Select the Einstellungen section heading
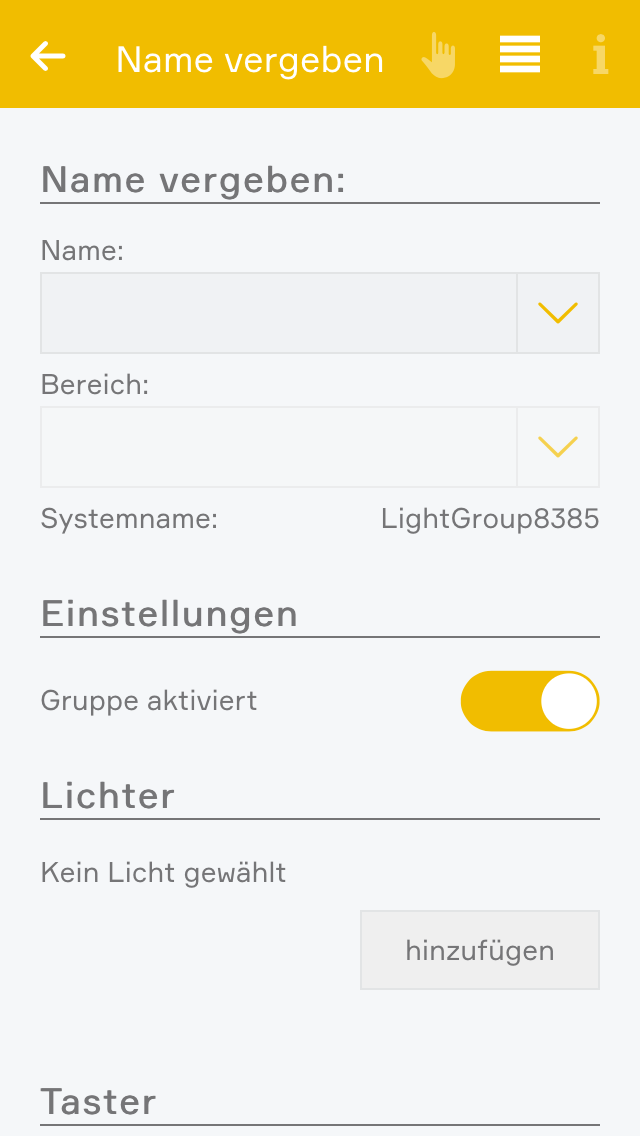 (x=169, y=613)
